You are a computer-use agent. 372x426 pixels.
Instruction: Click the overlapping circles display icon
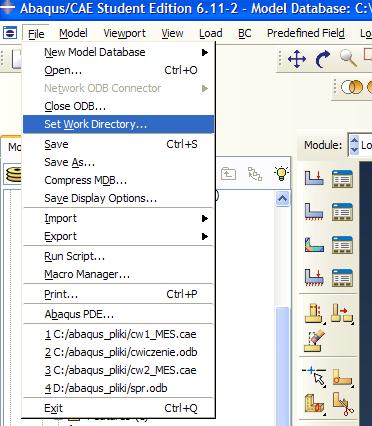352,88
